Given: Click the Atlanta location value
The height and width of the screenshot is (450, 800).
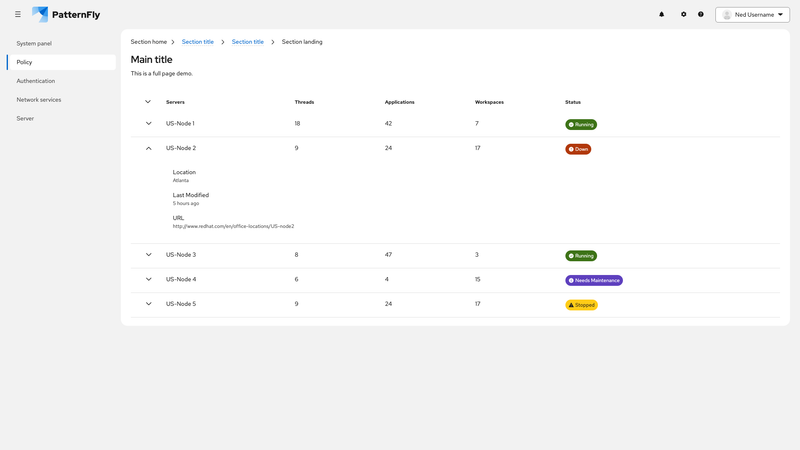Looking at the screenshot, I should pos(181,180).
